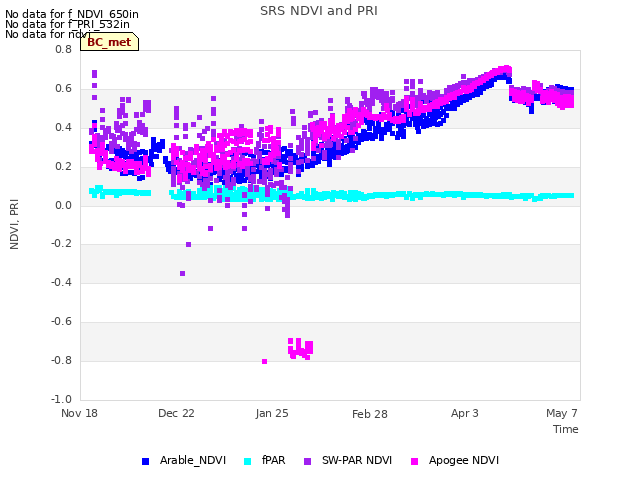This screenshot has height=480, width=640.
Task: Click the Apr 3 x-axis tick label
Action: 464,413
